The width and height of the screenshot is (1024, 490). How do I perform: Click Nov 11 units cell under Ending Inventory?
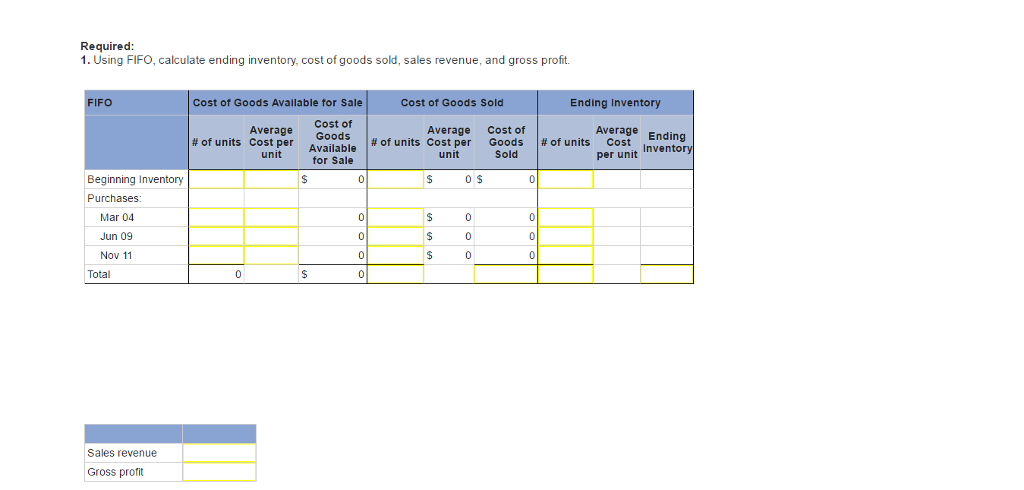566,255
